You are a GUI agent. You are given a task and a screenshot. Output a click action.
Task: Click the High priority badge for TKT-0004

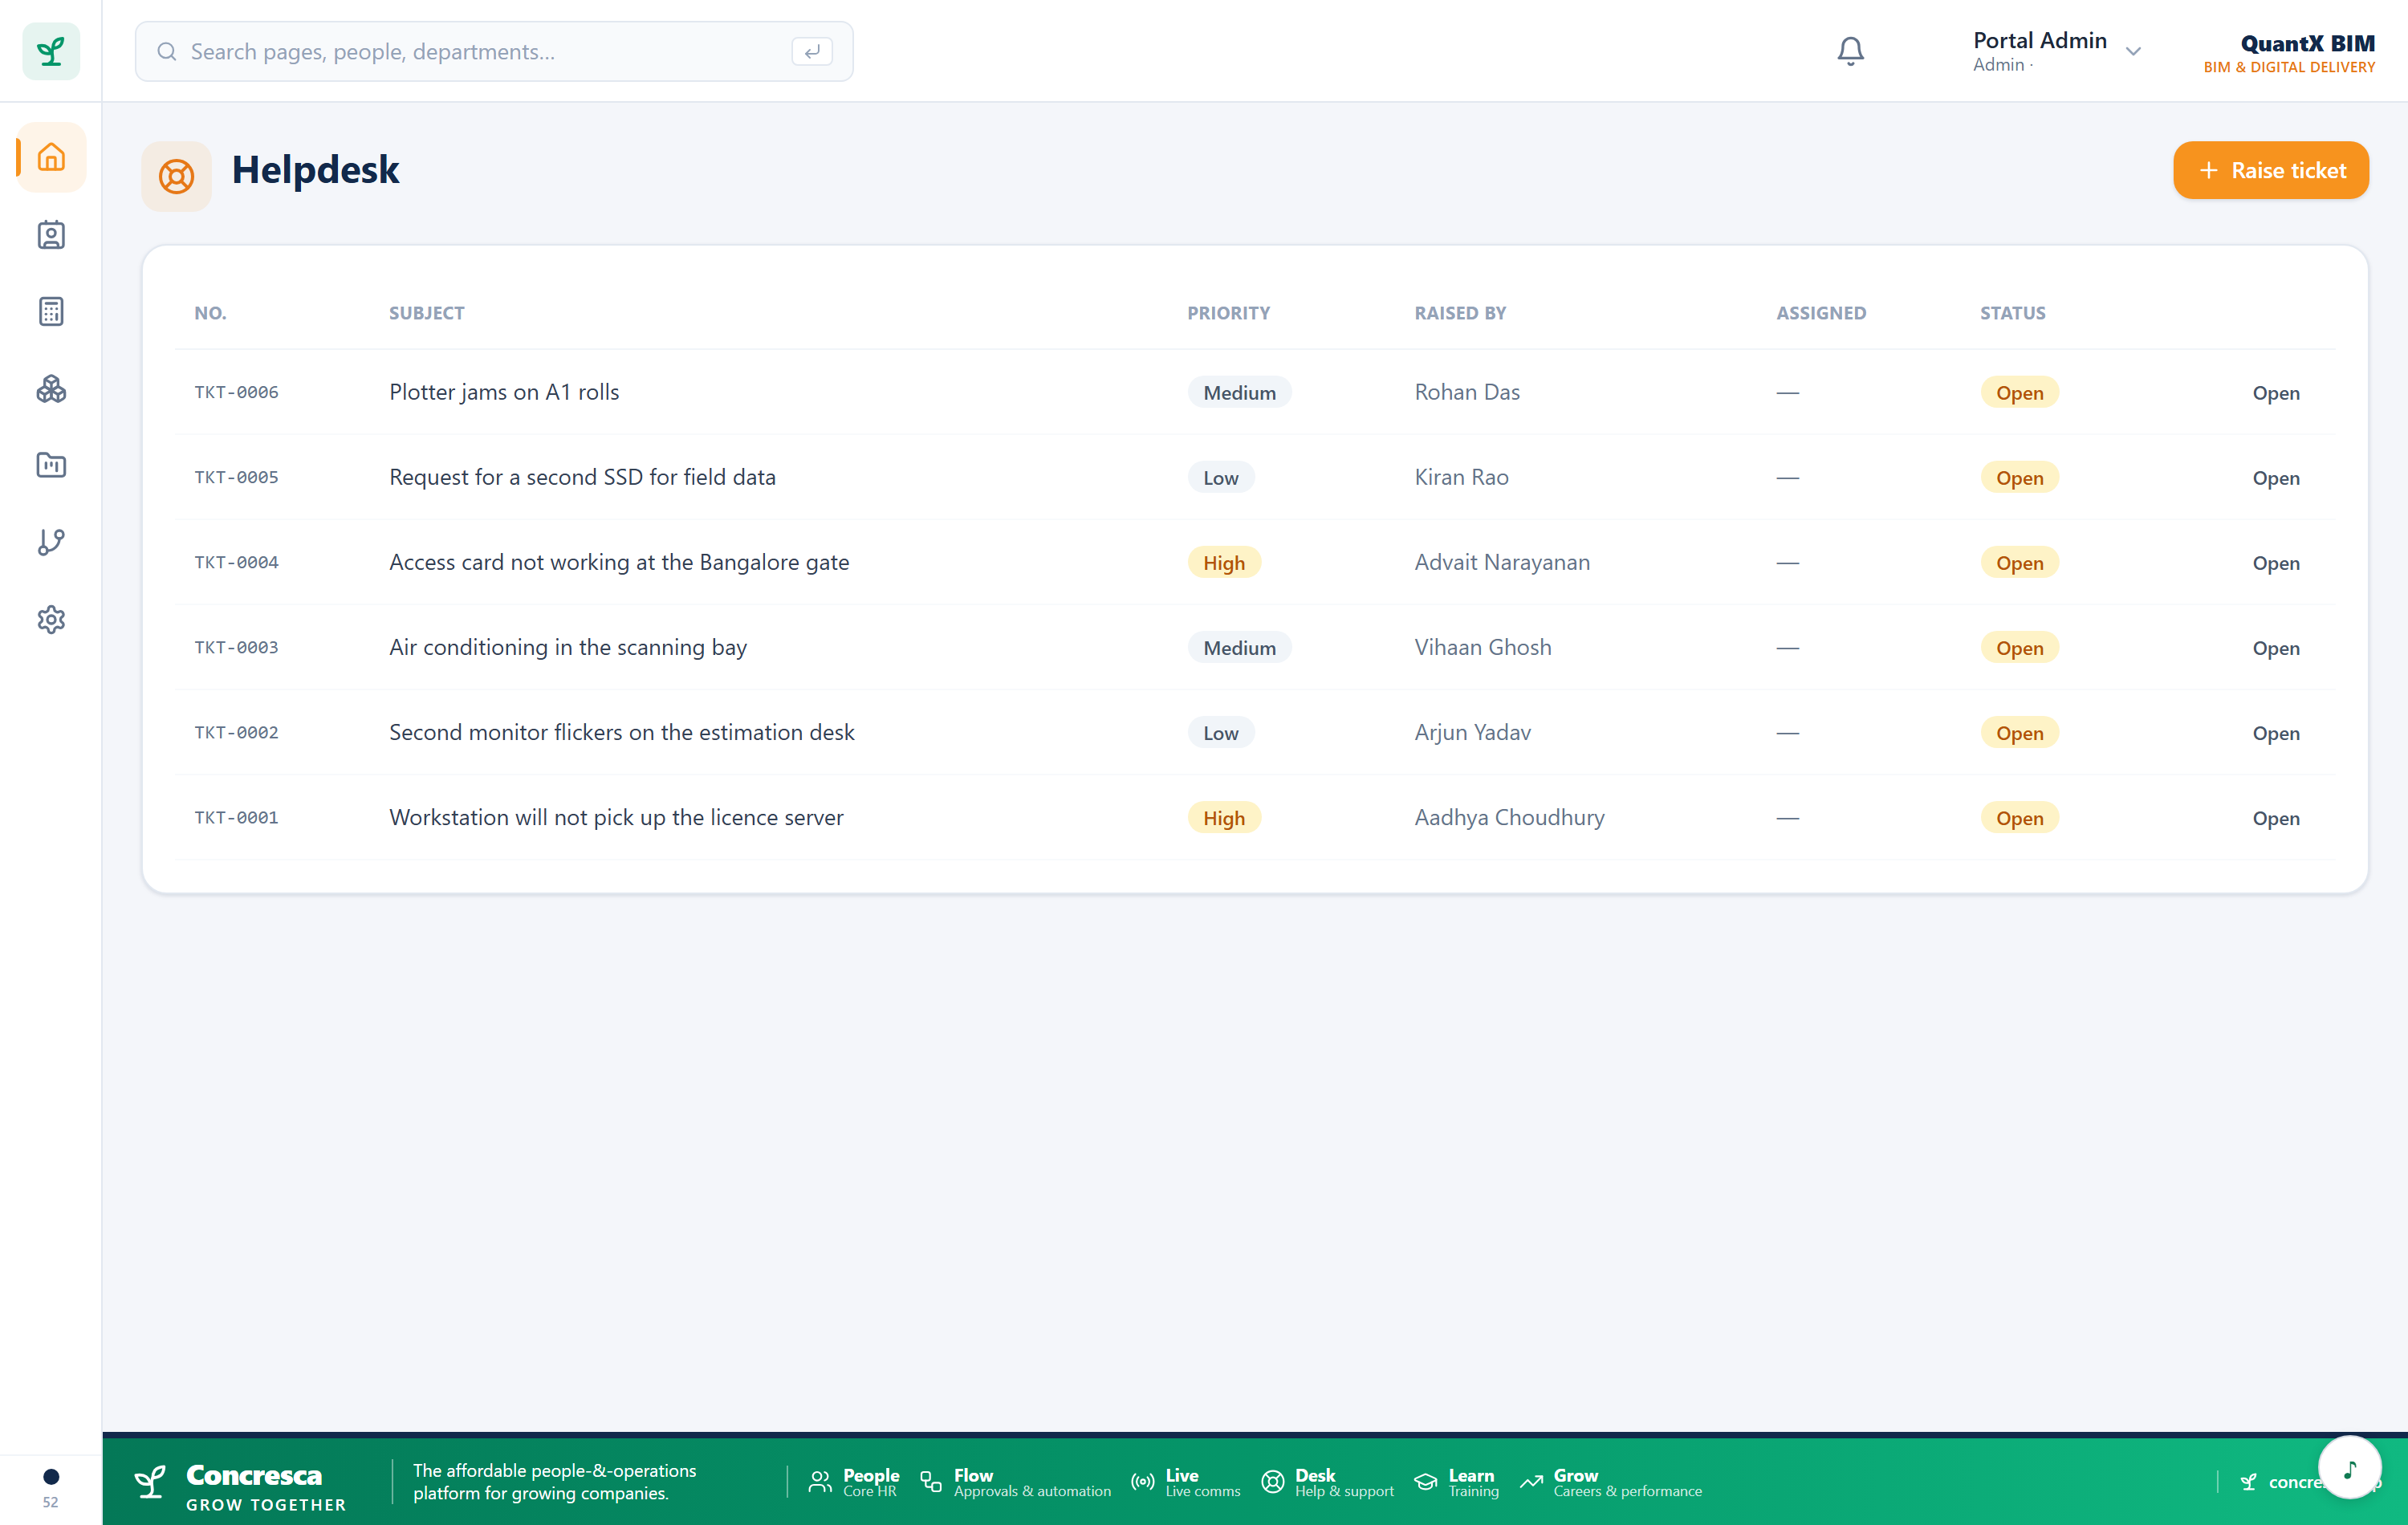click(x=1224, y=563)
